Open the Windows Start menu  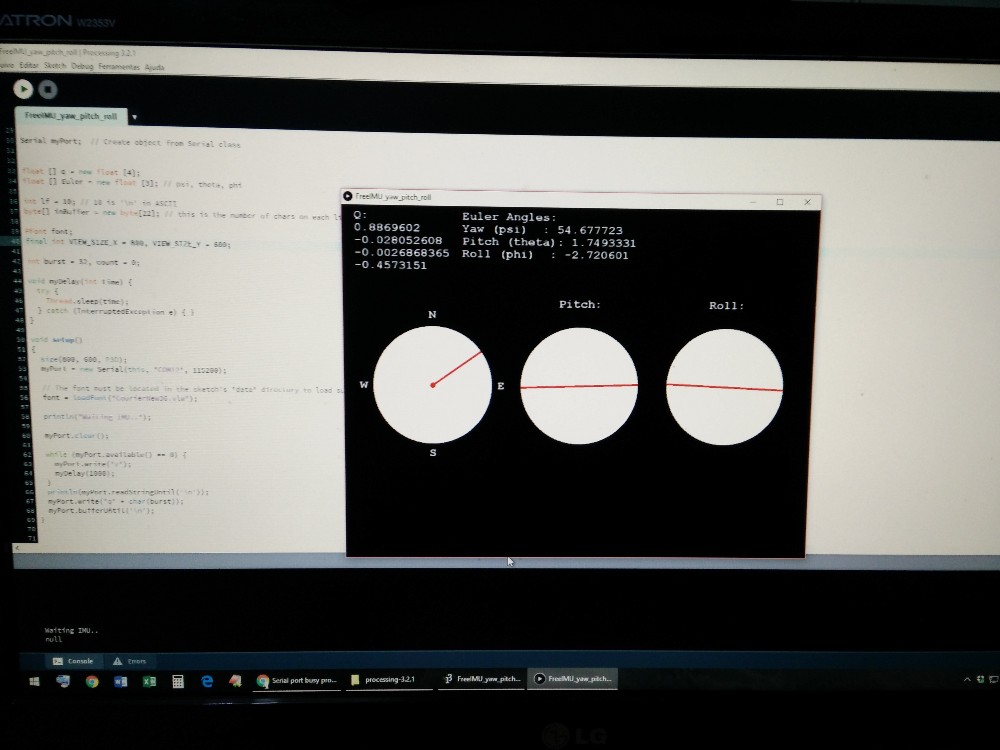pyautogui.click(x=34, y=681)
